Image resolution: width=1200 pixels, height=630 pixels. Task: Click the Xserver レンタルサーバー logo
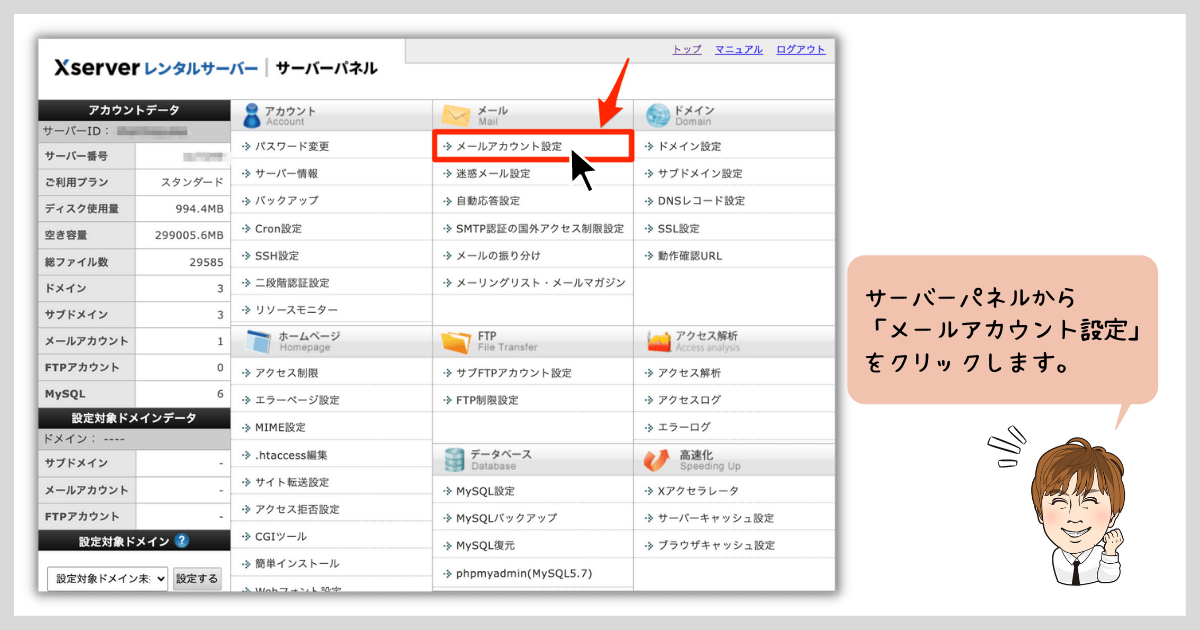(x=156, y=69)
